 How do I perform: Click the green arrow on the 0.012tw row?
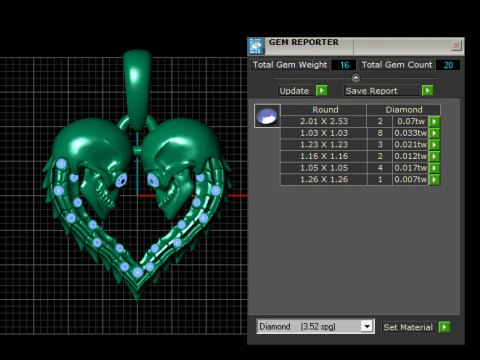click(x=434, y=156)
